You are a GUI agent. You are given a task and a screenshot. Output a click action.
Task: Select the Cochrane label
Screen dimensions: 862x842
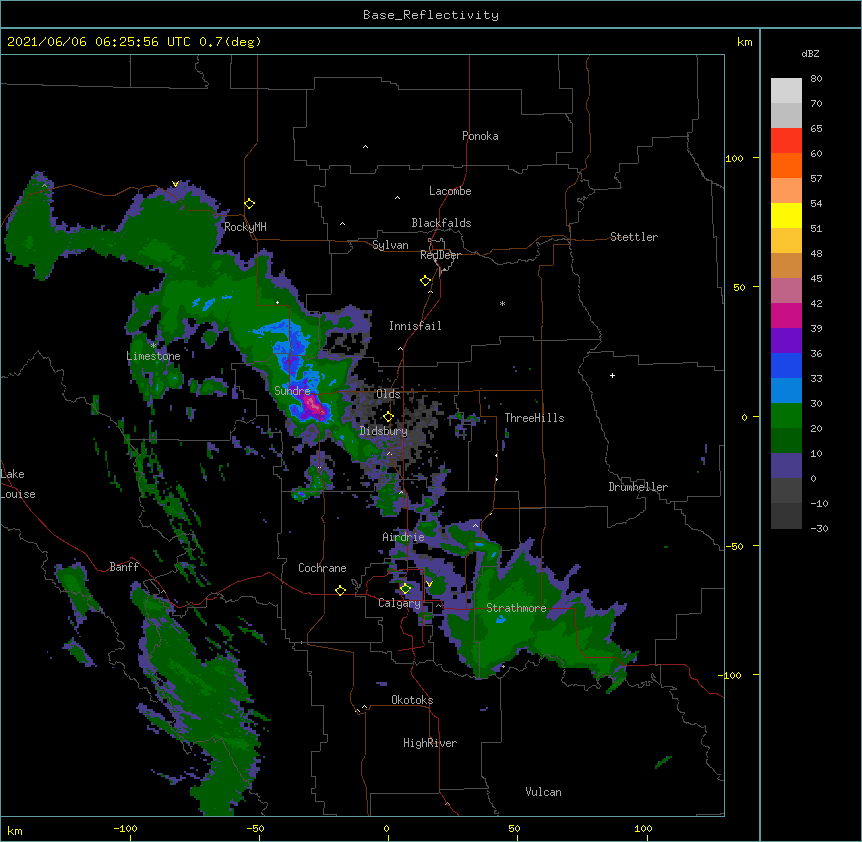tap(322, 568)
